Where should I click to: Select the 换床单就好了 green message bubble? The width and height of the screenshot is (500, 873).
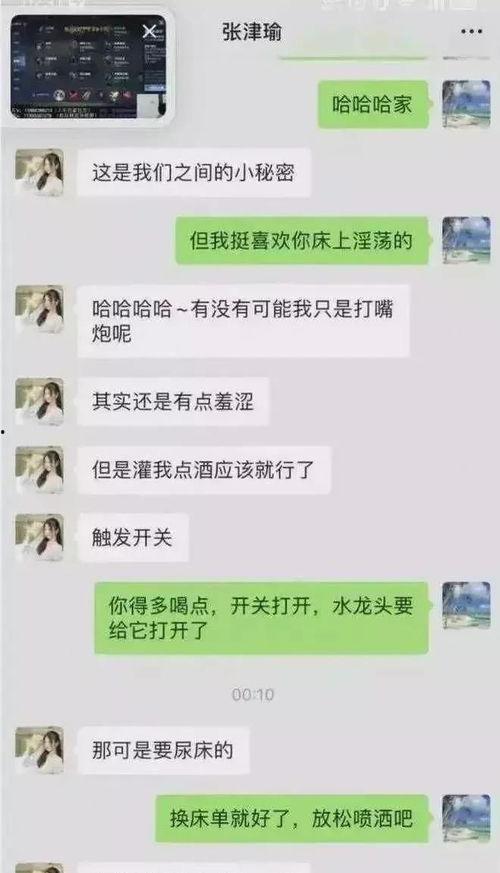(292, 818)
